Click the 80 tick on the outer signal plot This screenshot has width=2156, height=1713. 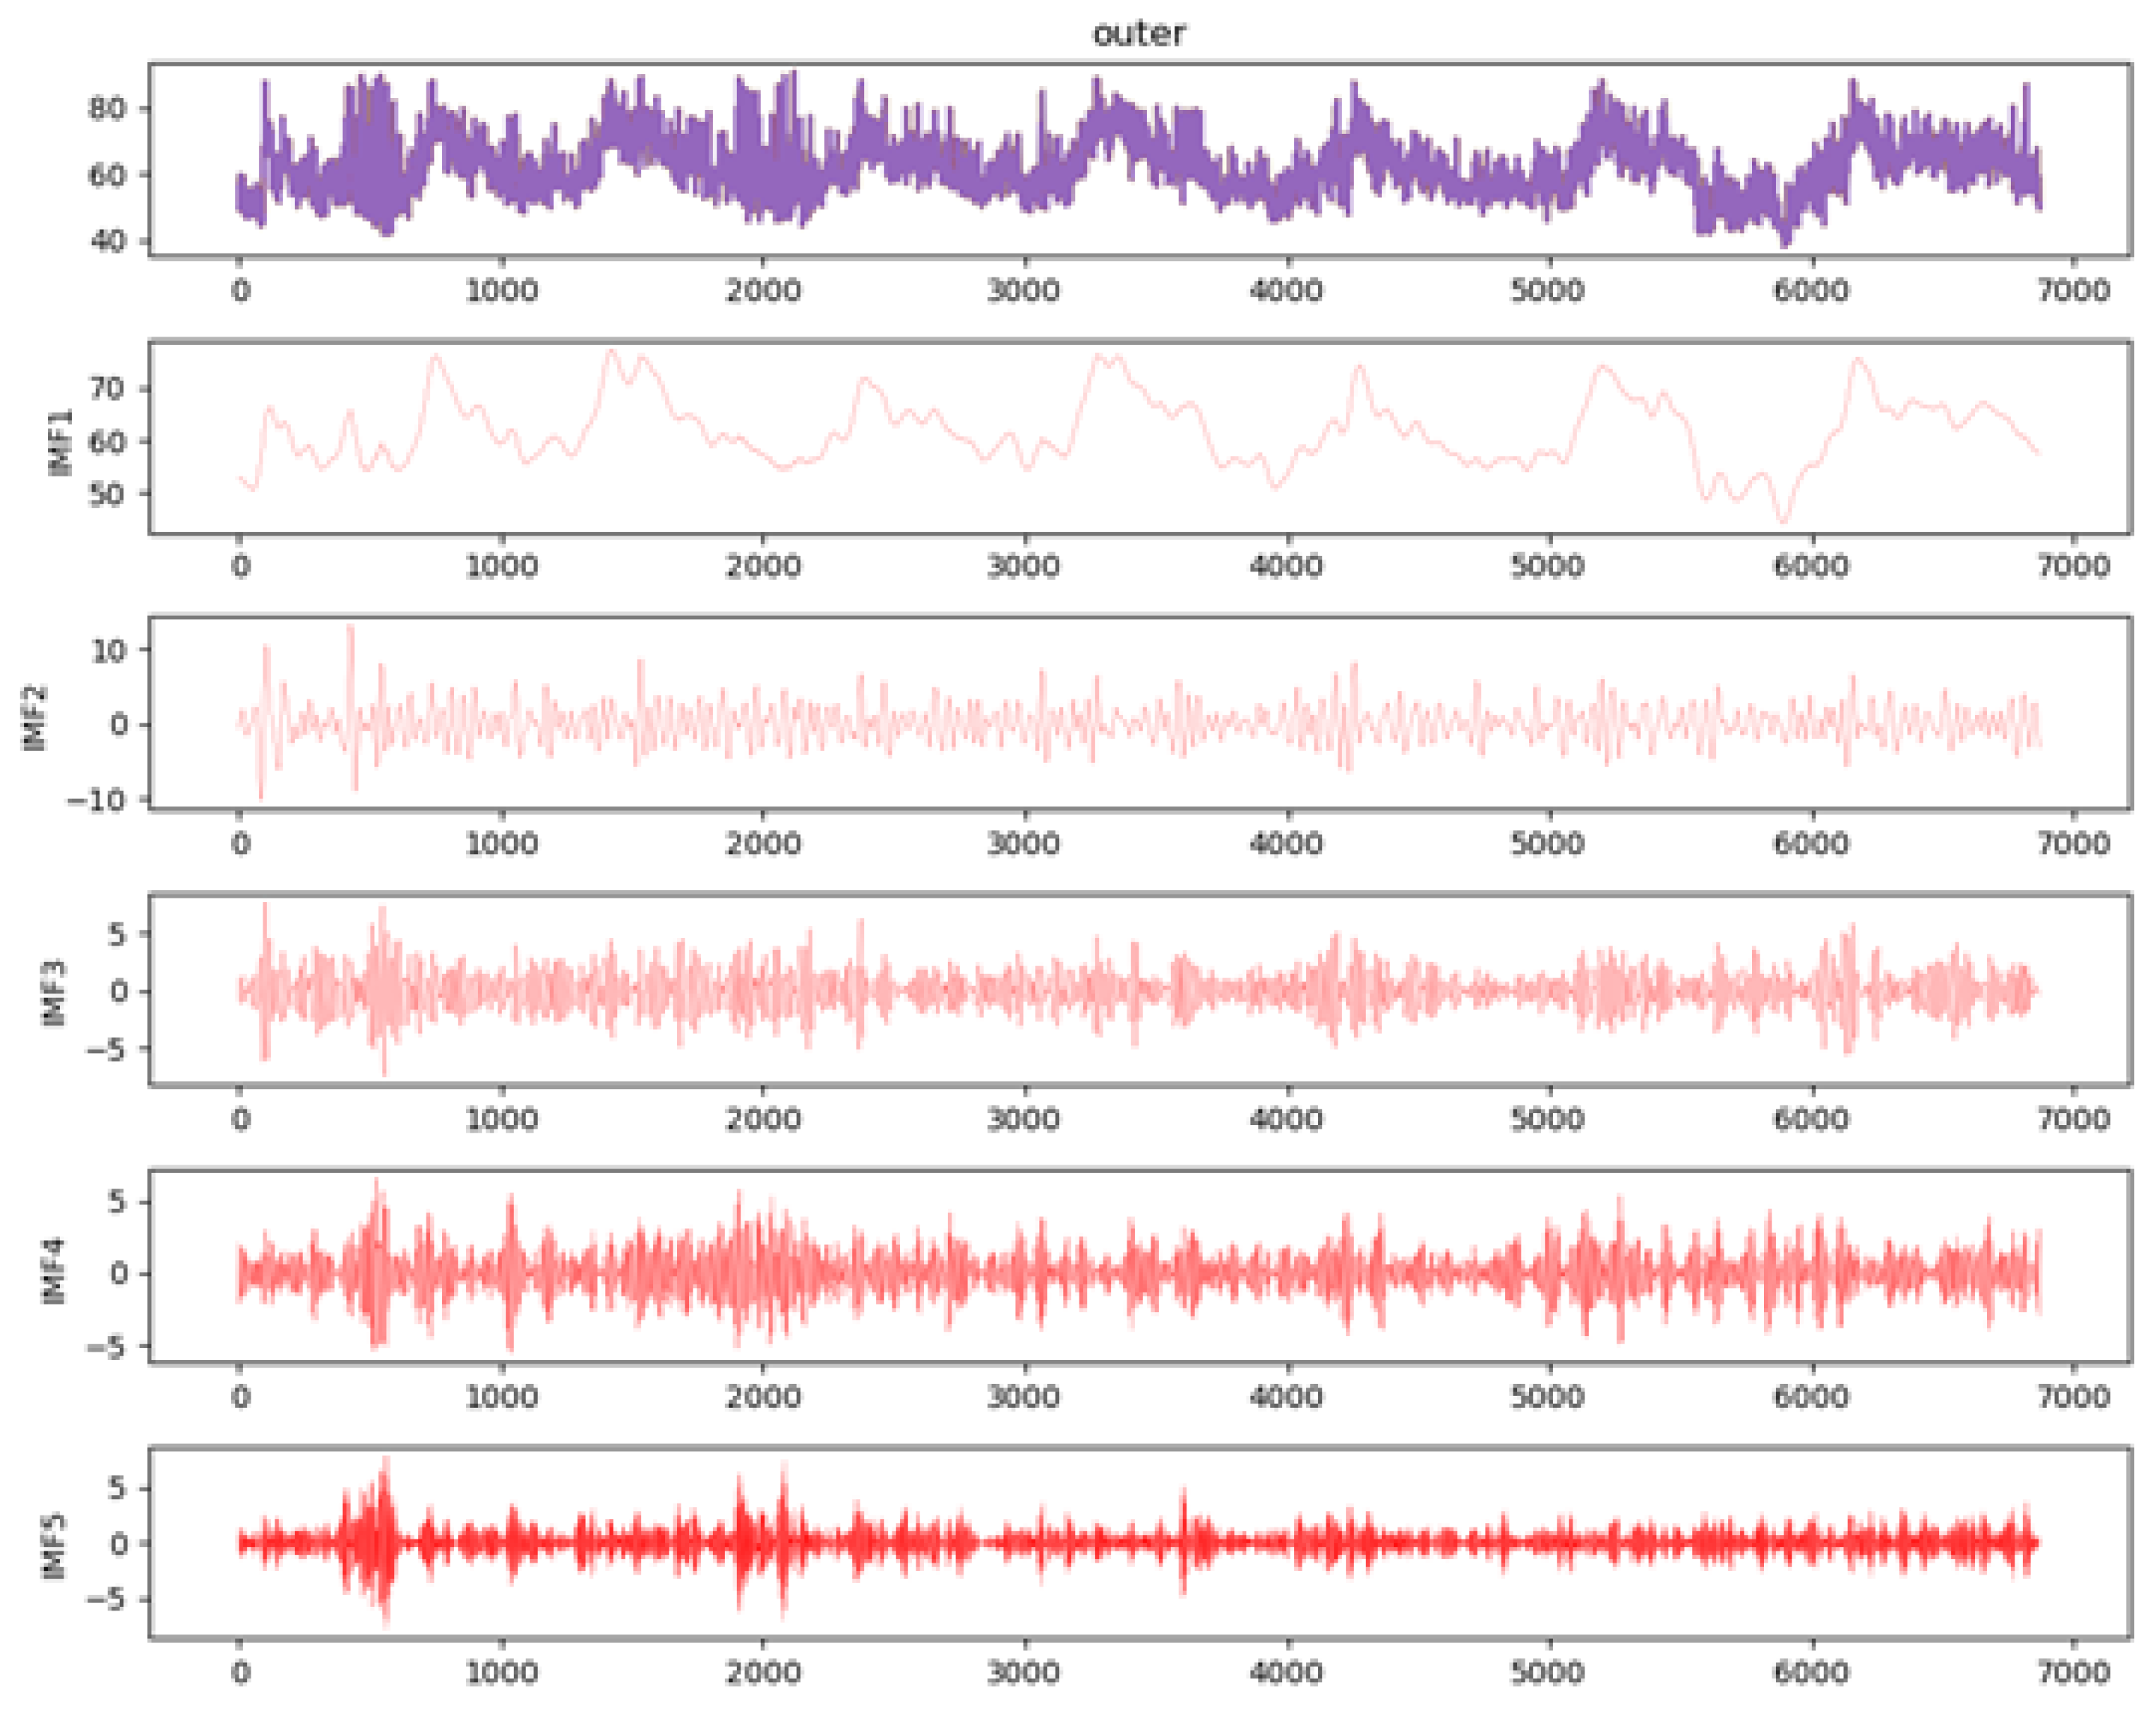click(107, 108)
